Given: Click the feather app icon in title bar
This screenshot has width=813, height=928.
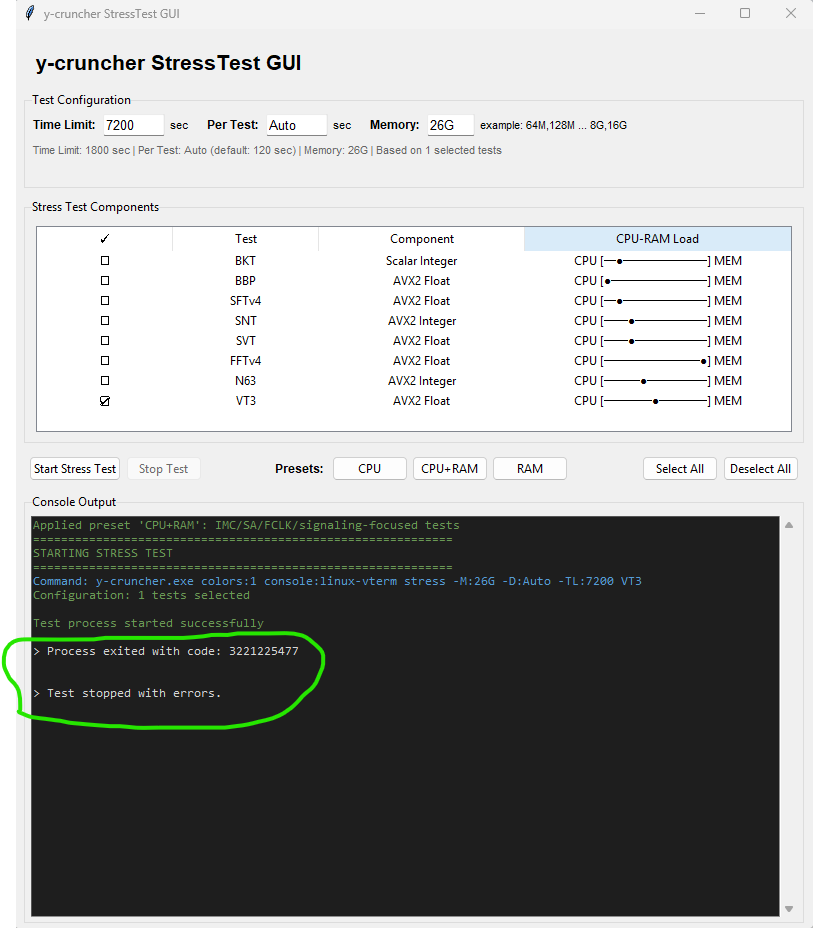Looking at the screenshot, I should 30,13.
